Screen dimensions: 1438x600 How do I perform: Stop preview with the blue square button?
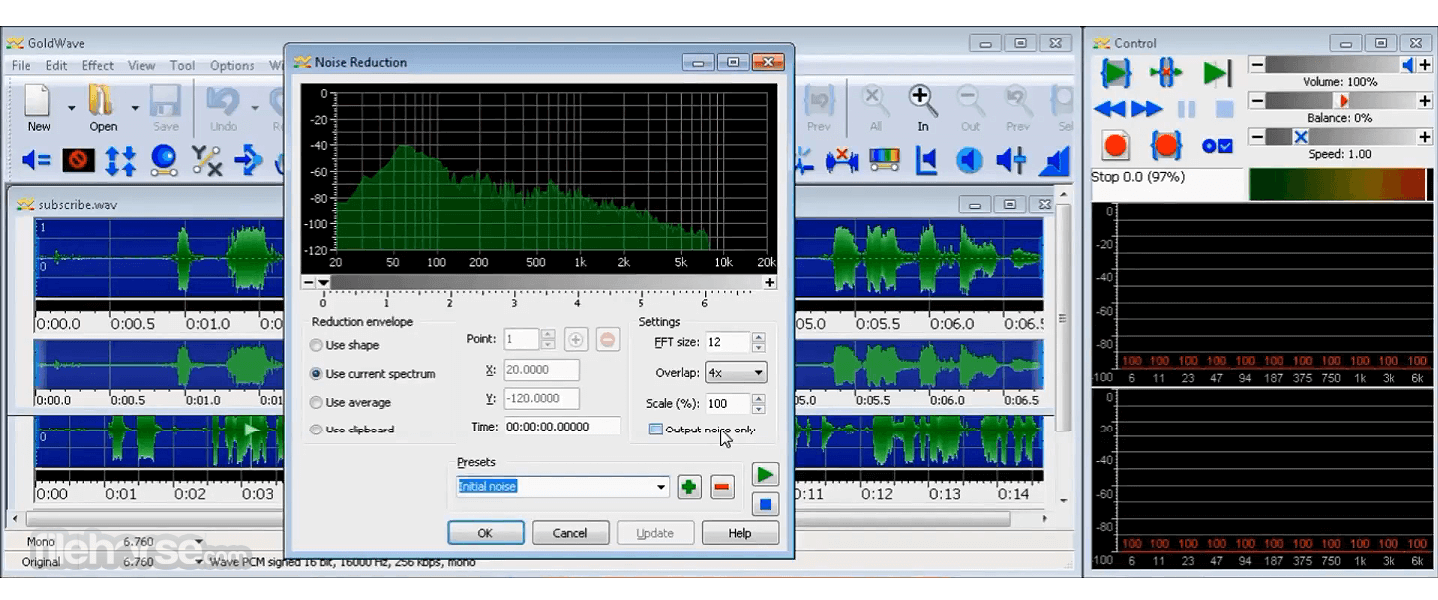point(765,504)
